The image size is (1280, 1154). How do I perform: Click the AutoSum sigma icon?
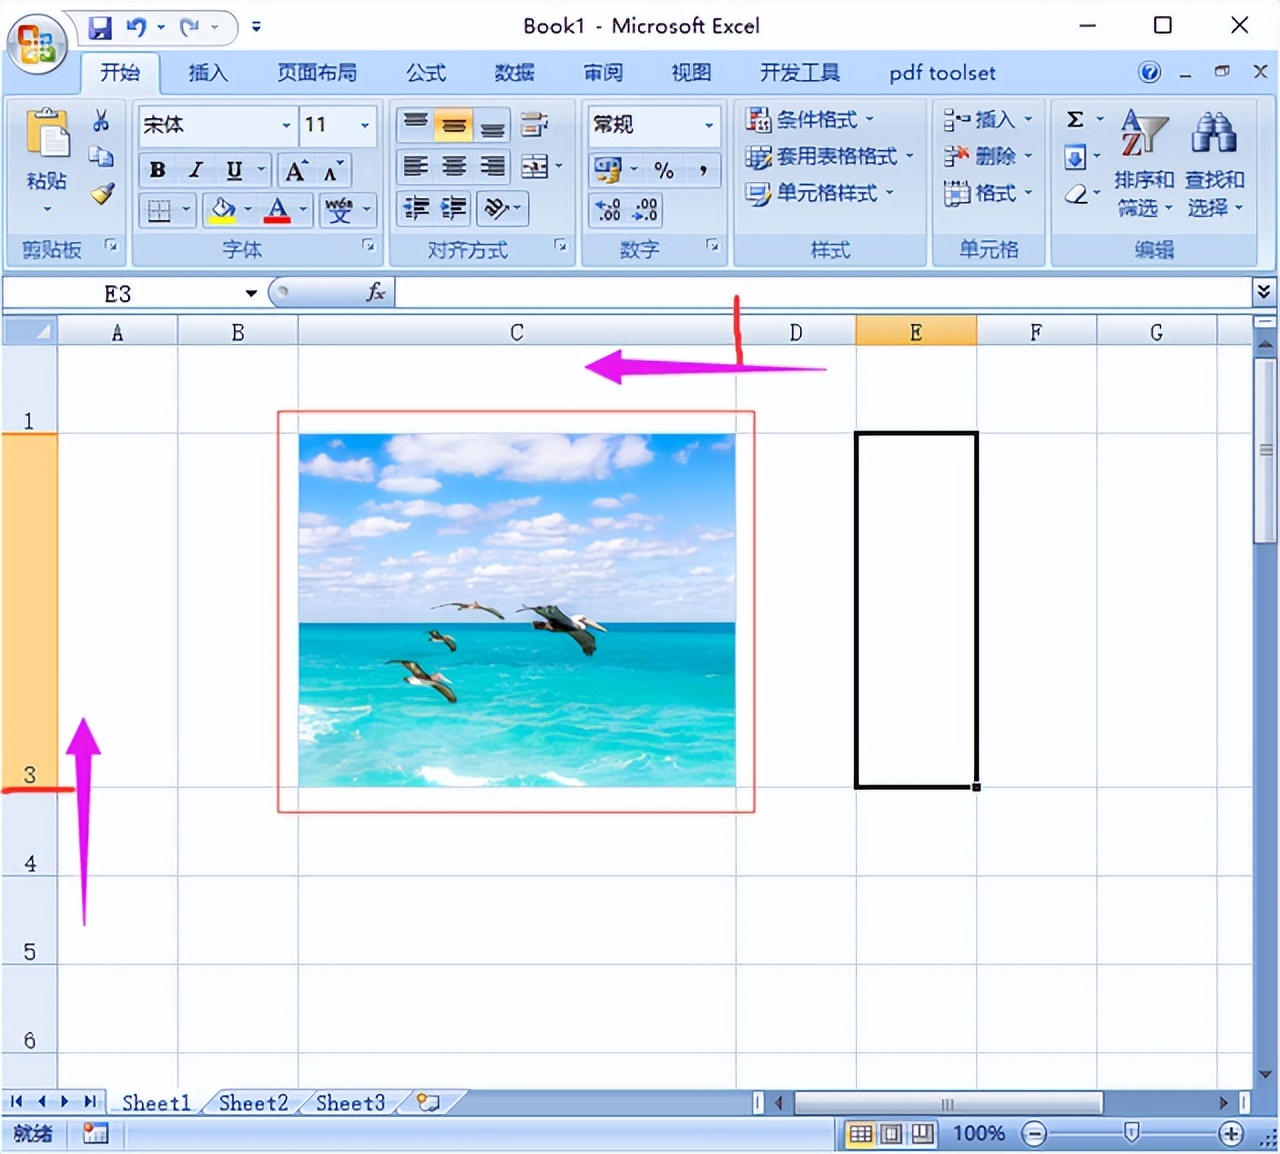[1075, 120]
